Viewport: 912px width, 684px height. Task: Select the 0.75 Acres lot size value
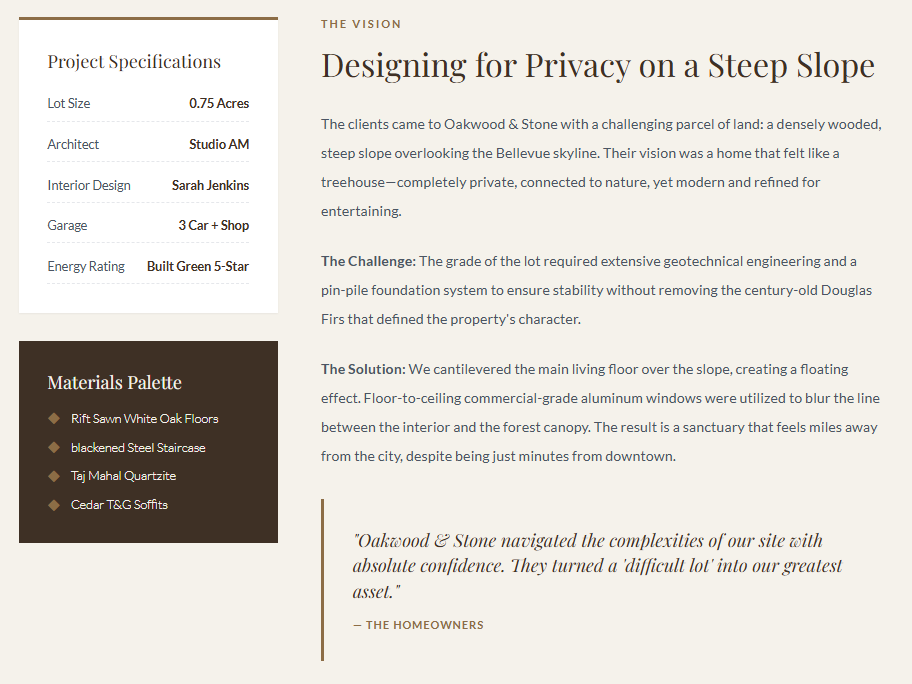(219, 104)
